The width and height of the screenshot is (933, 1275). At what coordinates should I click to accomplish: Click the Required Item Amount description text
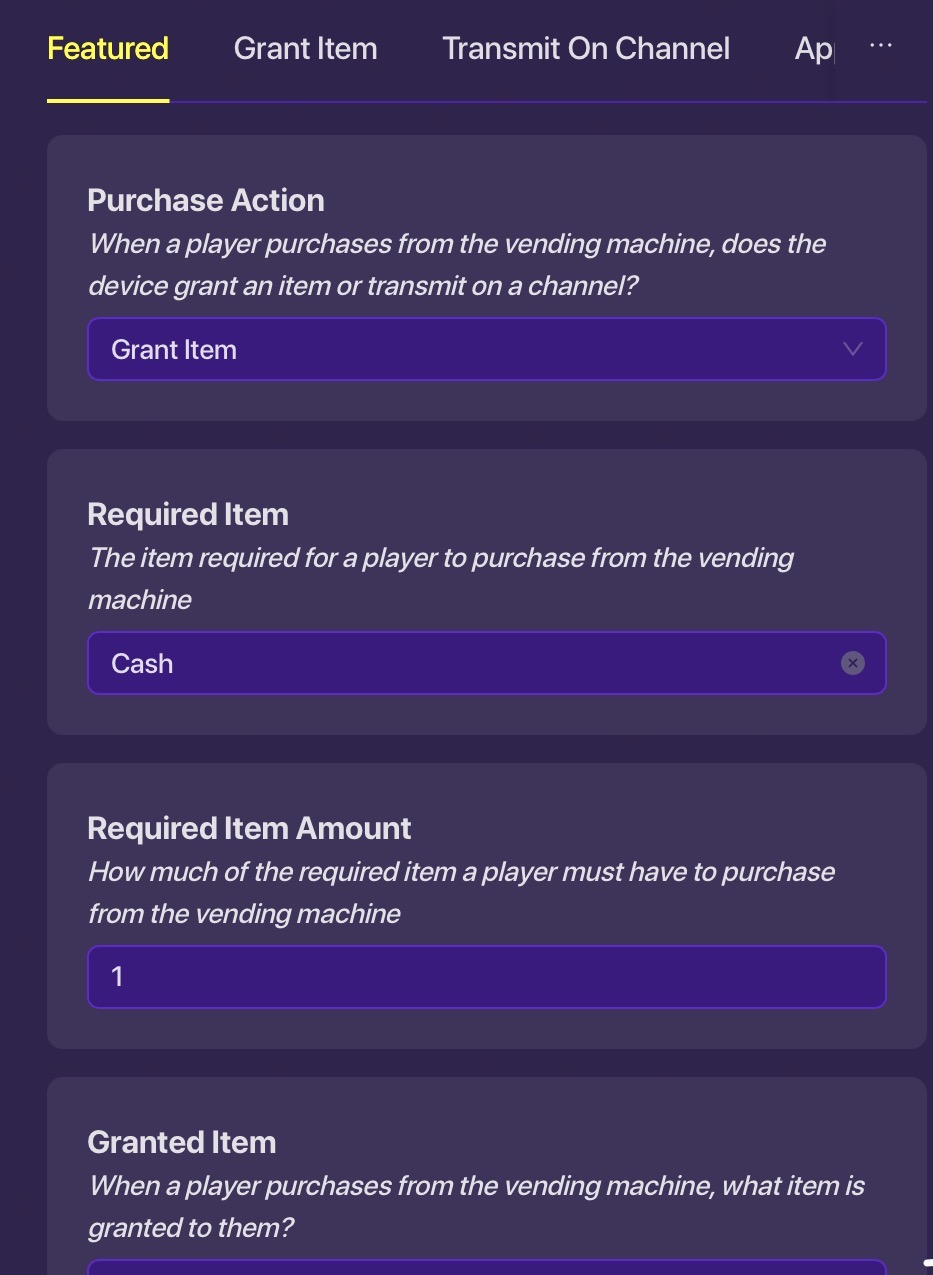(x=461, y=892)
